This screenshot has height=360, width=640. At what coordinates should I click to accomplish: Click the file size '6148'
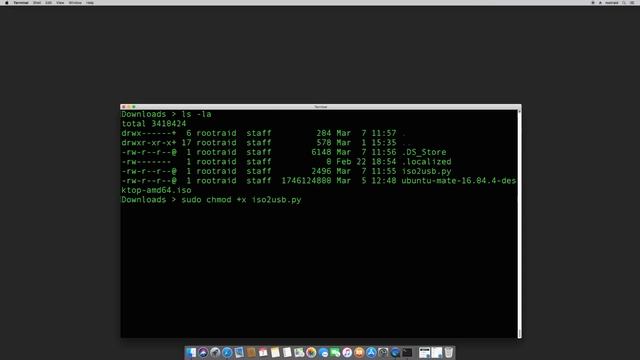coord(321,152)
